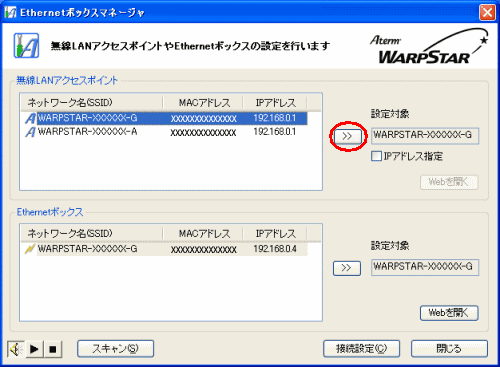Click the スキャン(S) scan button

(x=115, y=349)
